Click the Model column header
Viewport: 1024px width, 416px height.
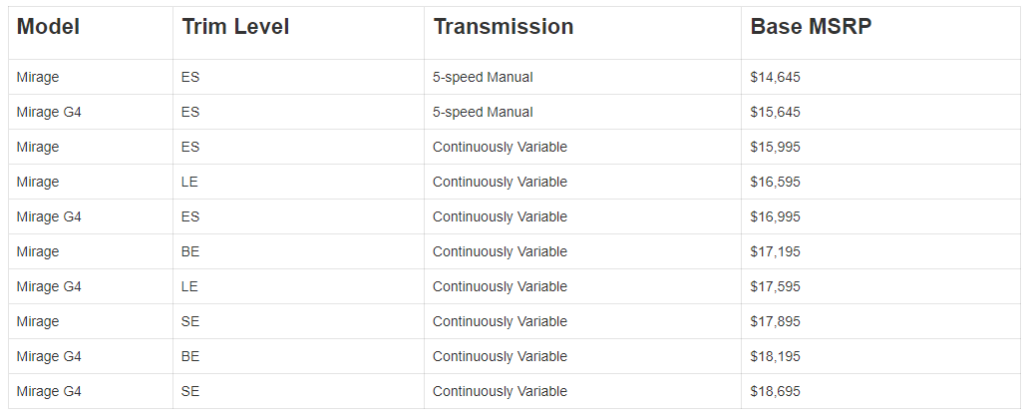point(48,27)
